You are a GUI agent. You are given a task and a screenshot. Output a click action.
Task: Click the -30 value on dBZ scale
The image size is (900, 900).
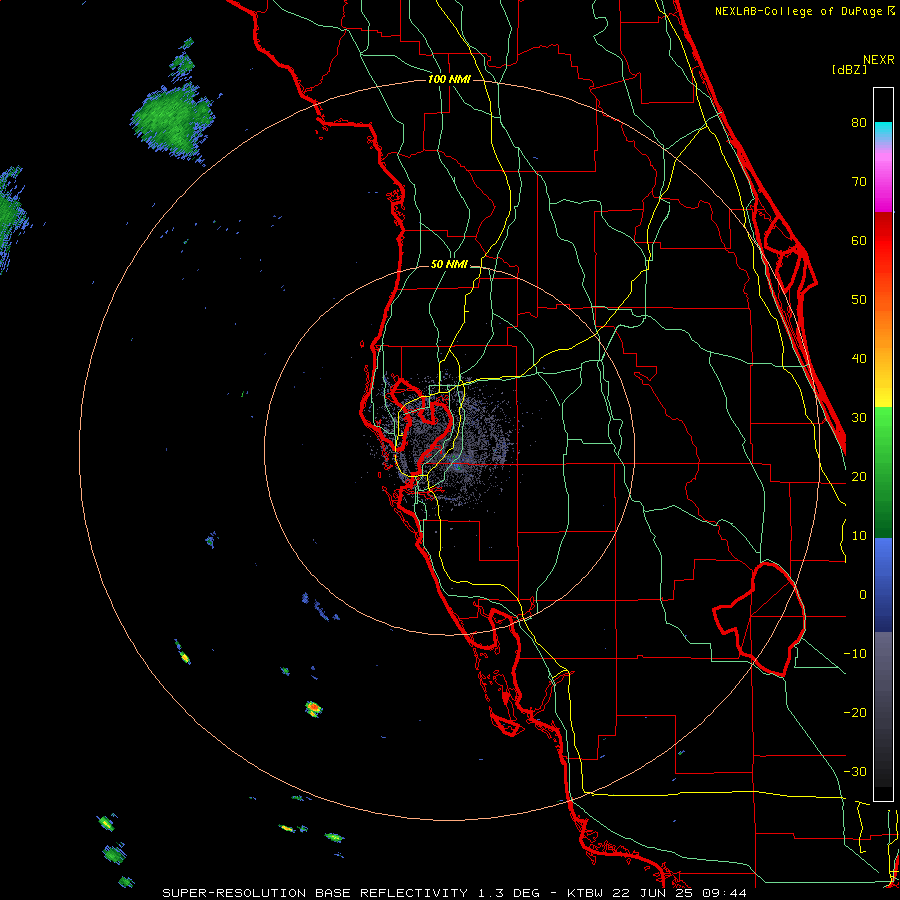click(x=855, y=771)
